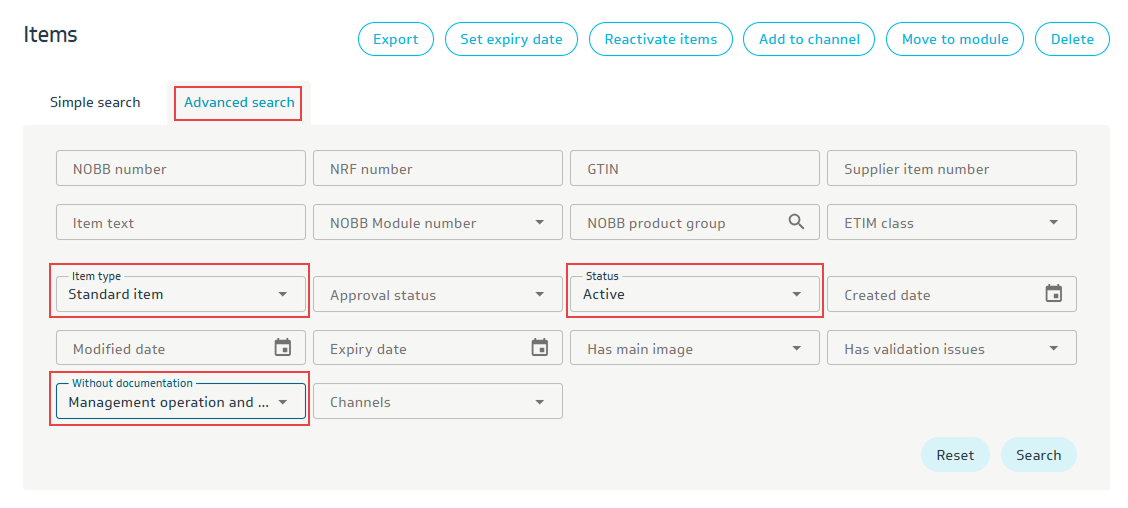
Task: Select the Advanced search tab
Action: [x=239, y=102]
